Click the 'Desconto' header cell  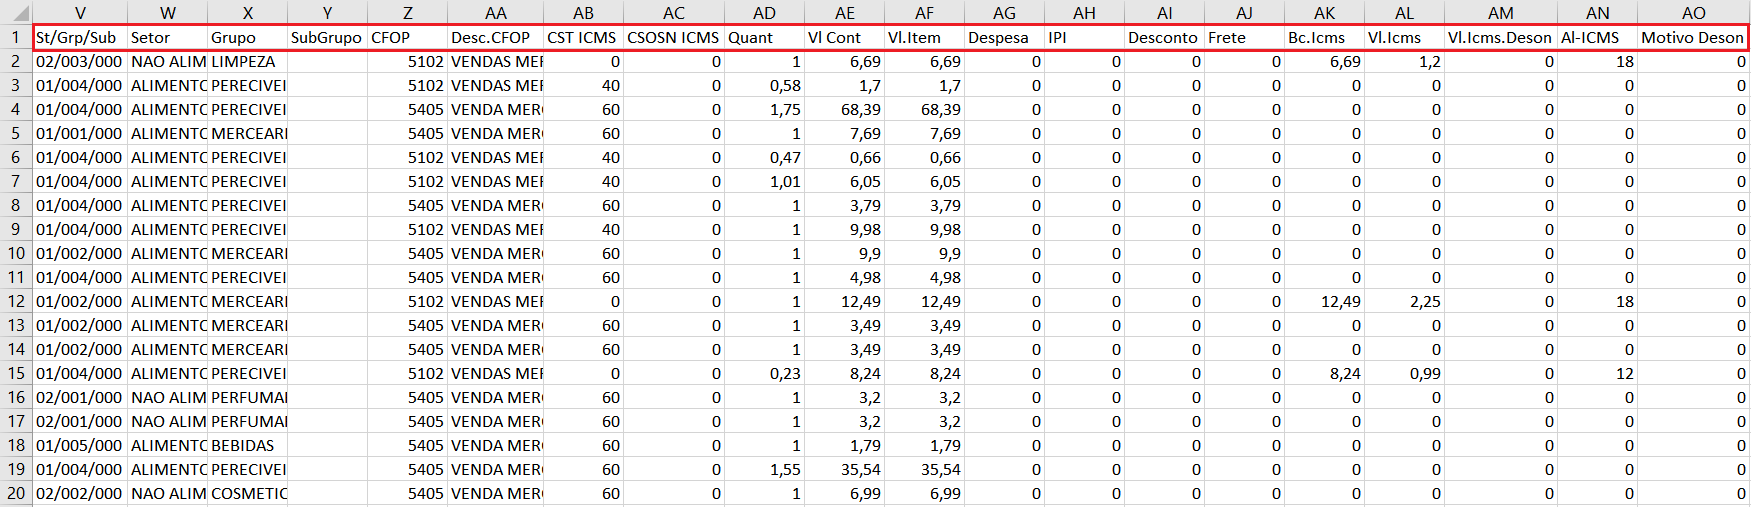[1163, 37]
